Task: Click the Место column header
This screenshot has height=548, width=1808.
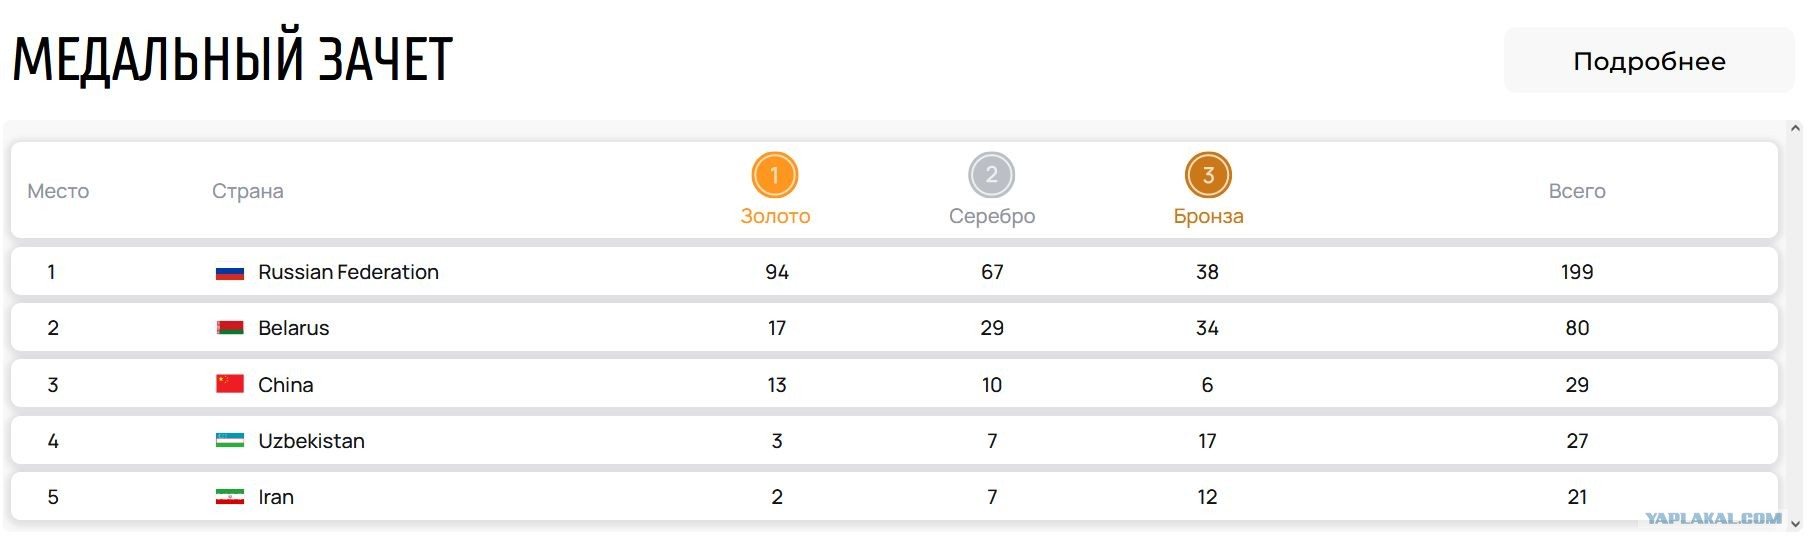Action: 58,191
